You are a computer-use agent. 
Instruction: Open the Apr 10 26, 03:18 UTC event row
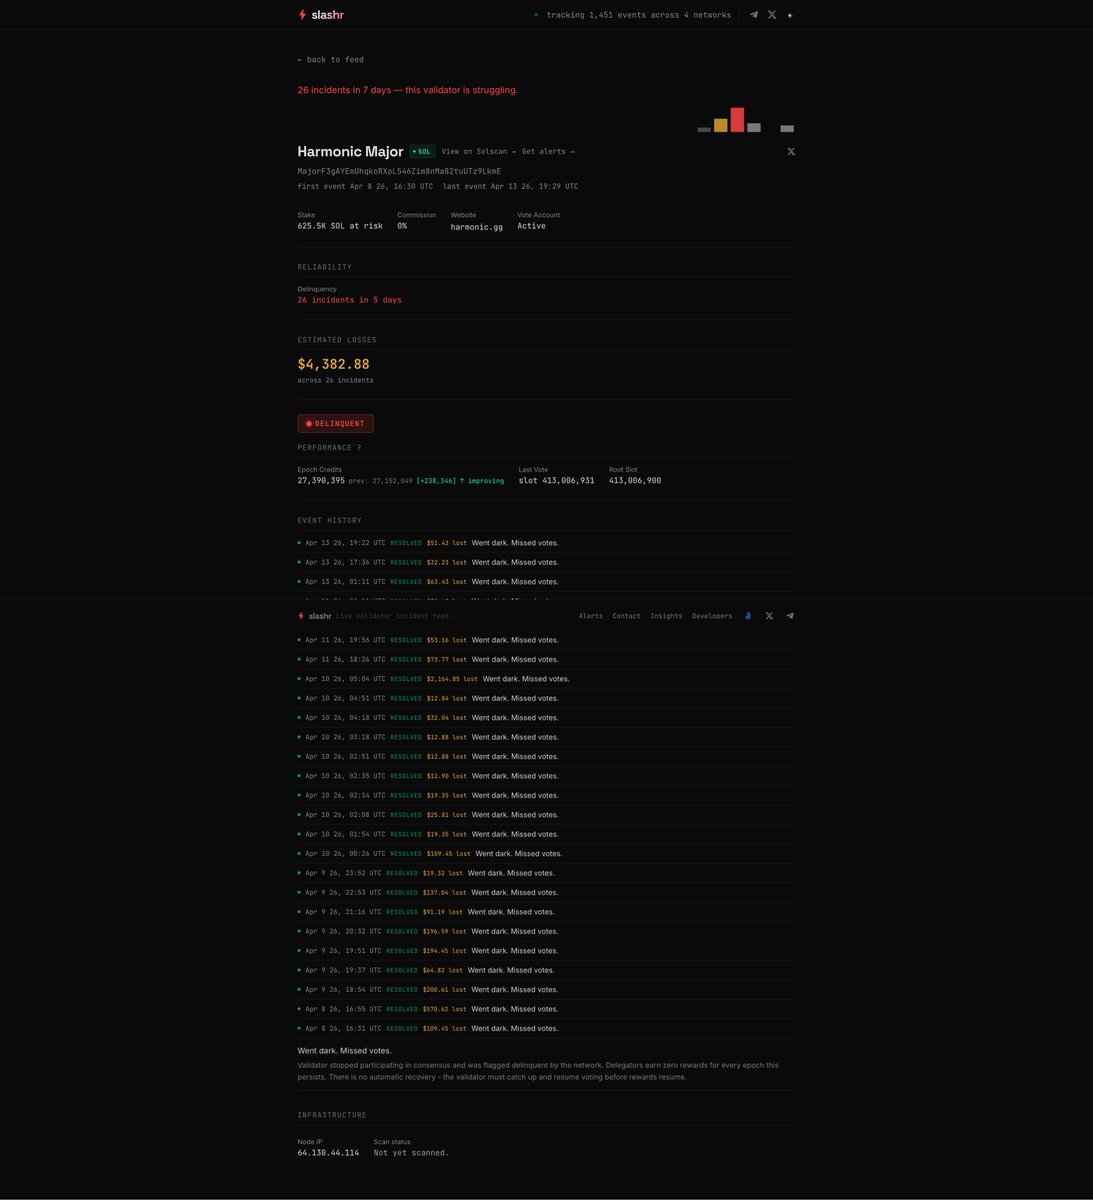pos(547,737)
